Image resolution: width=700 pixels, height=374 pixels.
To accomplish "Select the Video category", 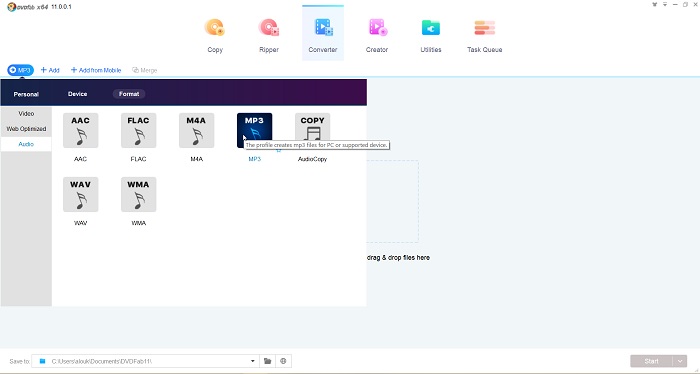I will tap(26, 114).
